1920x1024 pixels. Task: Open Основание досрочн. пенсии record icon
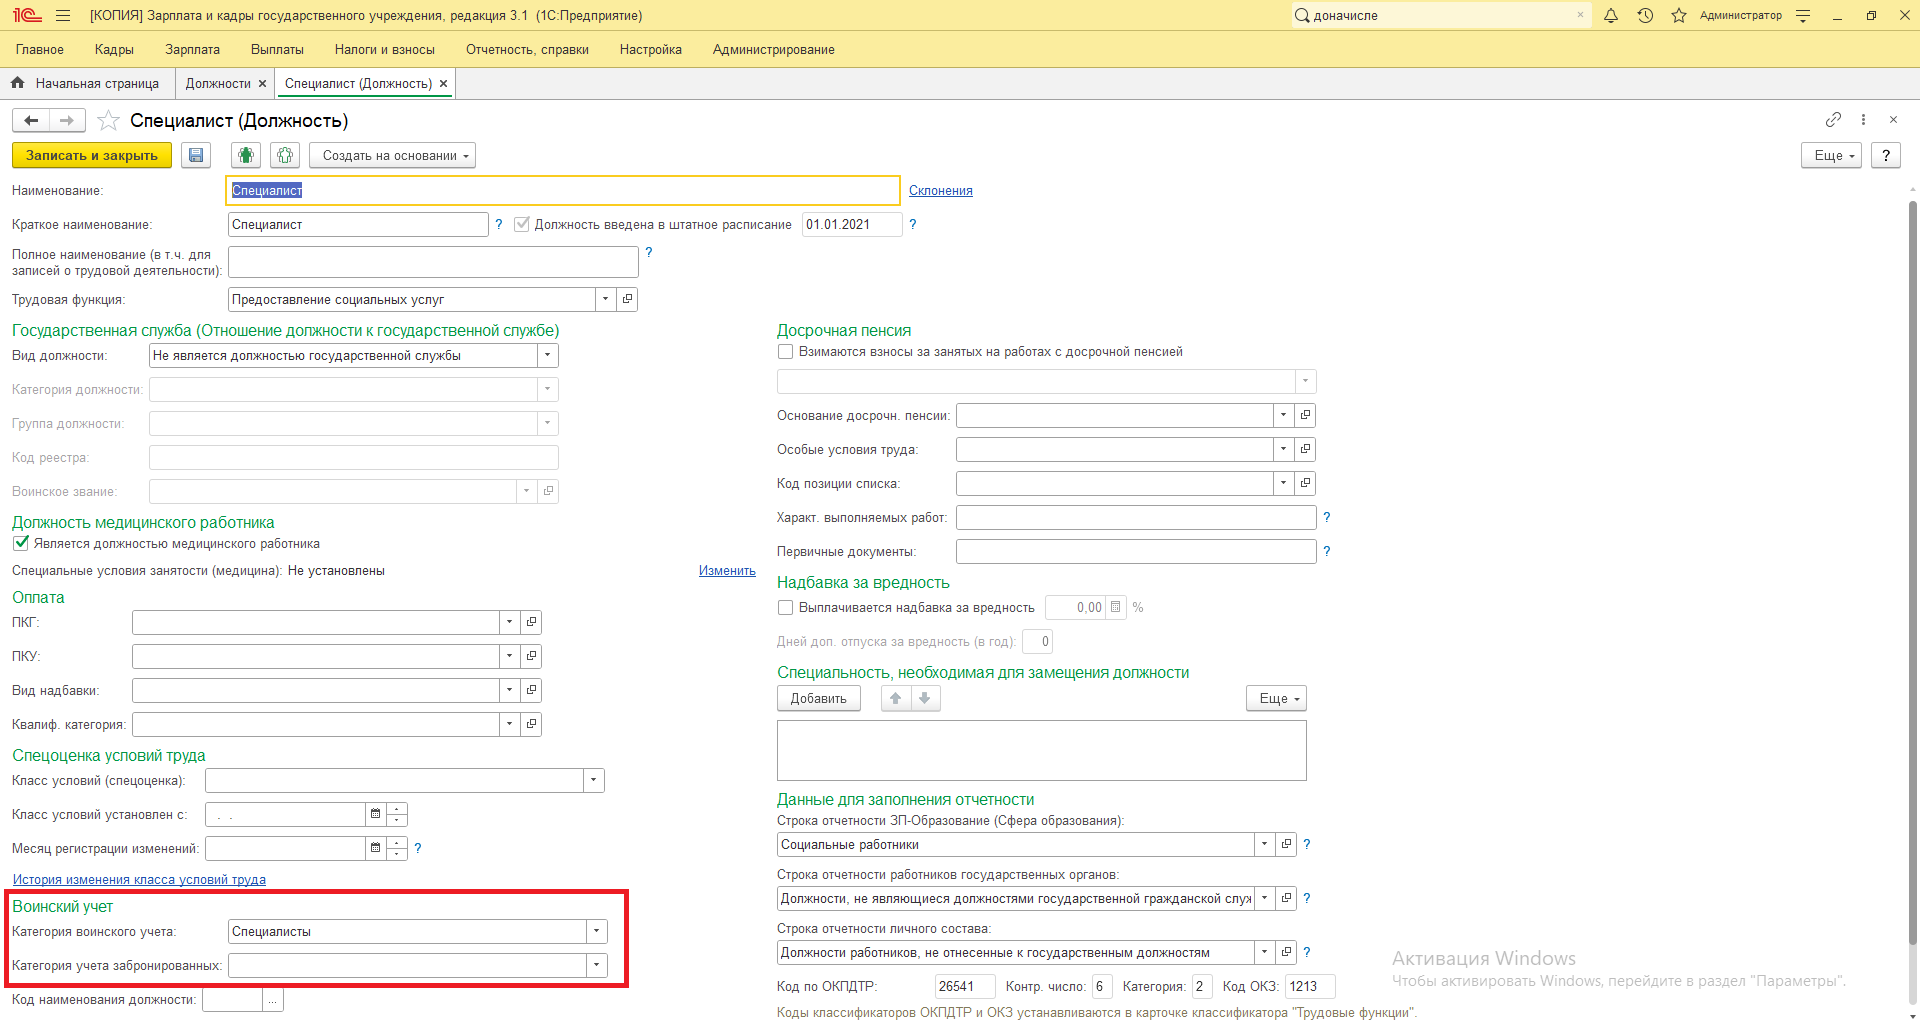tap(1305, 415)
